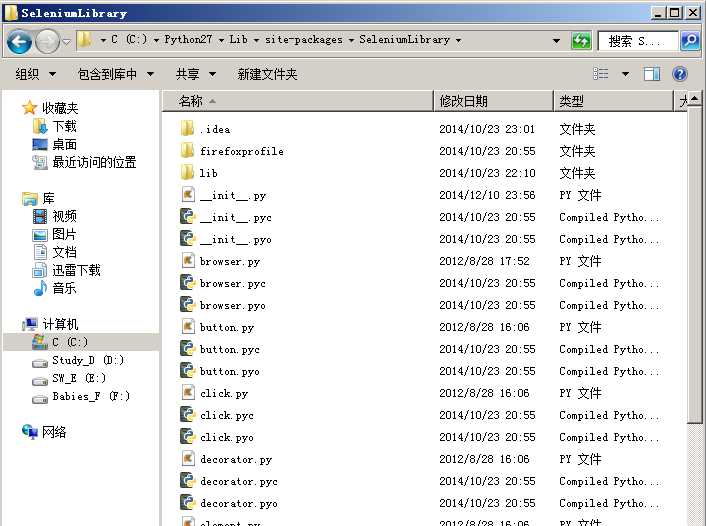Select the __init__.pyc file icon
The image size is (706, 526).
pyautogui.click(x=187, y=217)
